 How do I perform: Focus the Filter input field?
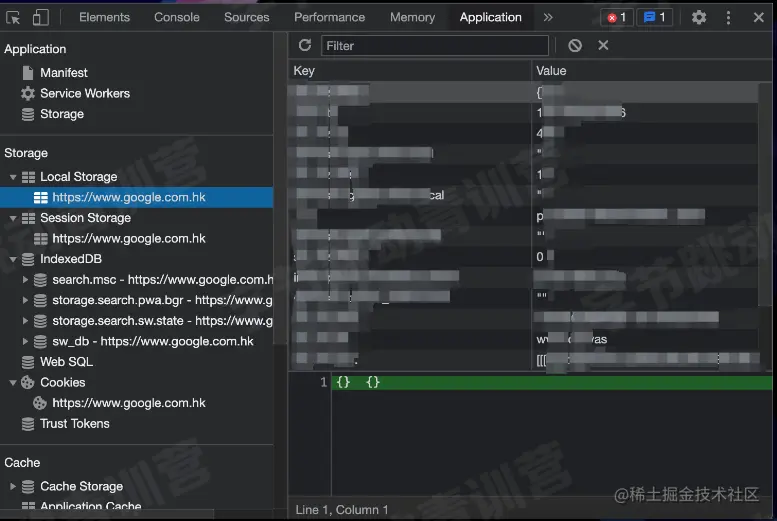tap(435, 46)
